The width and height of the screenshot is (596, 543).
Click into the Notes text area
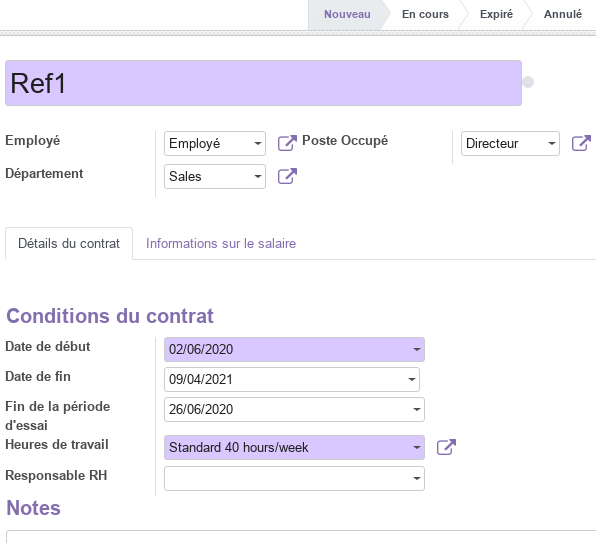coord(301,537)
